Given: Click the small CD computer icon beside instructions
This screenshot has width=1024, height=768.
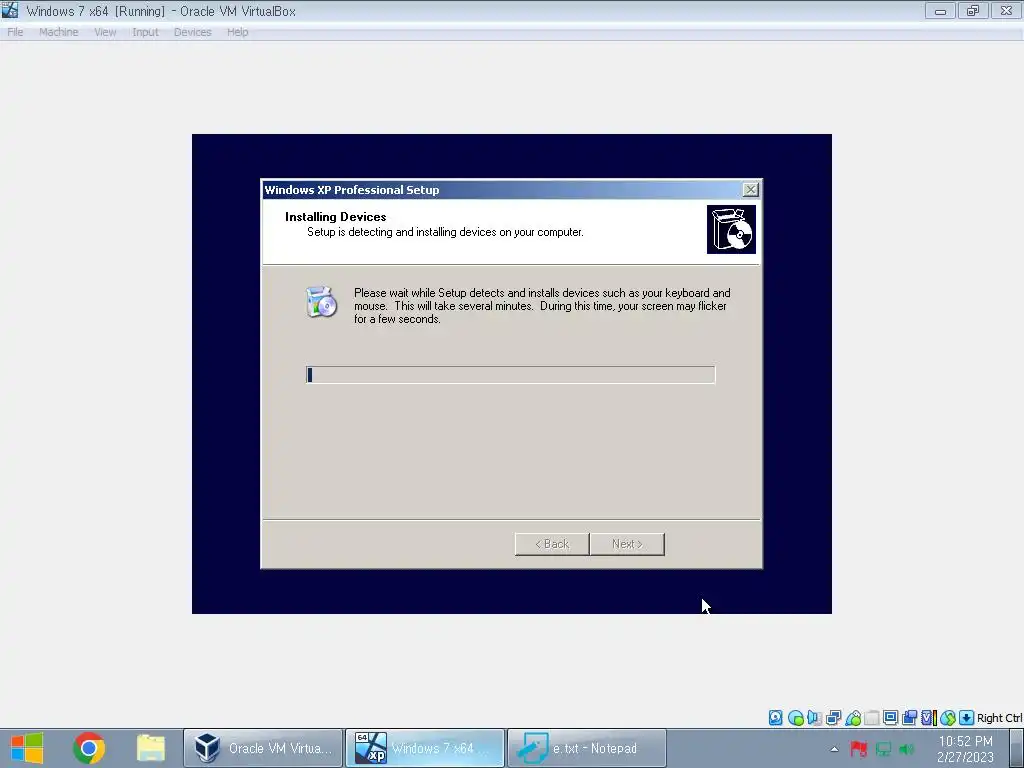Looking at the screenshot, I should (x=321, y=302).
